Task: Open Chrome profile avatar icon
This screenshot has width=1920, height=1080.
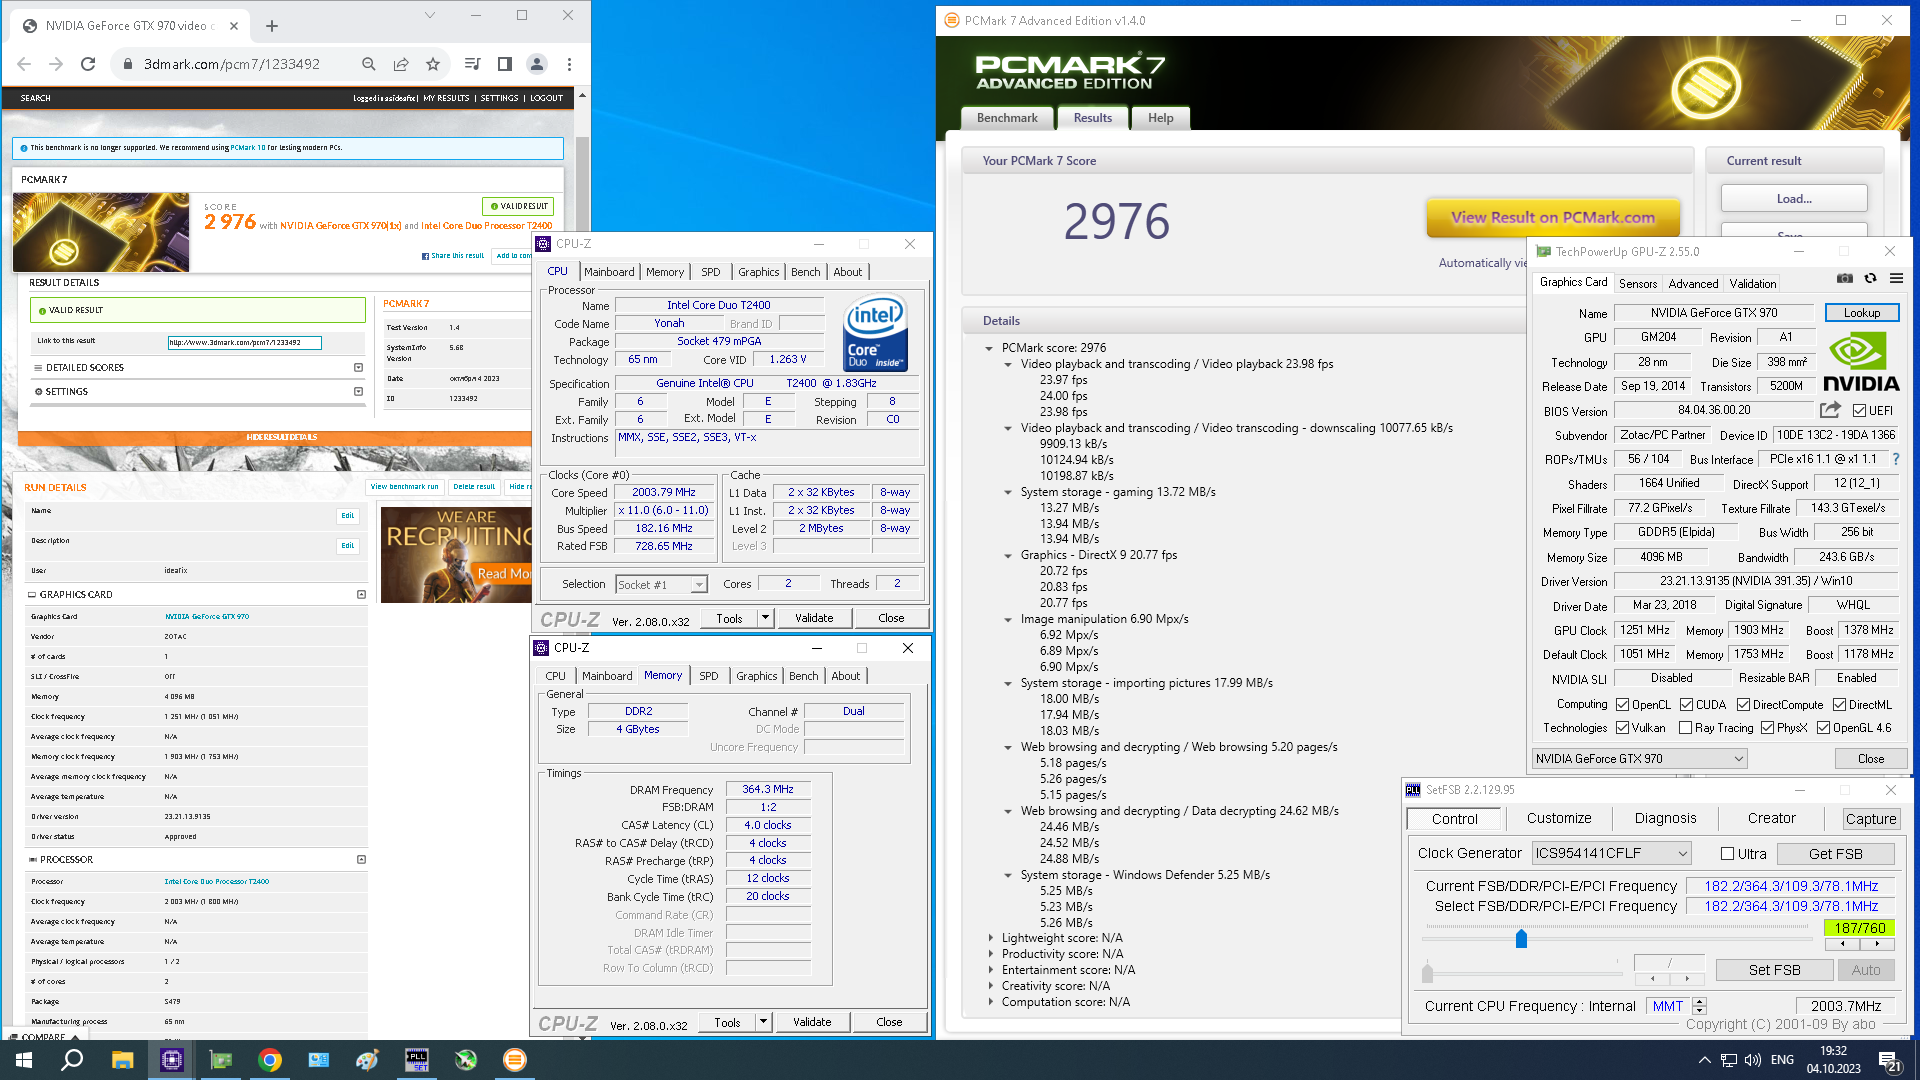Action: (x=537, y=64)
